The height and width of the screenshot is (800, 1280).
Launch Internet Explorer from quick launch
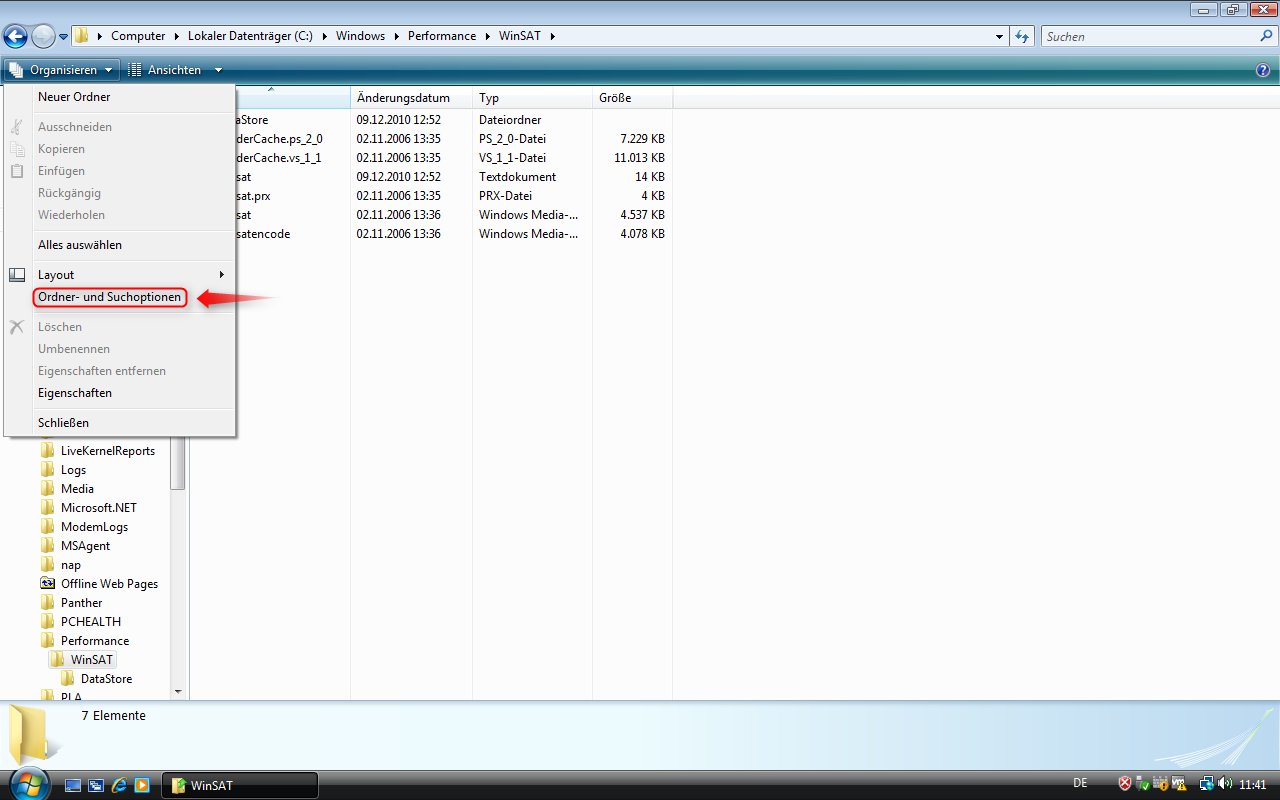[119, 785]
